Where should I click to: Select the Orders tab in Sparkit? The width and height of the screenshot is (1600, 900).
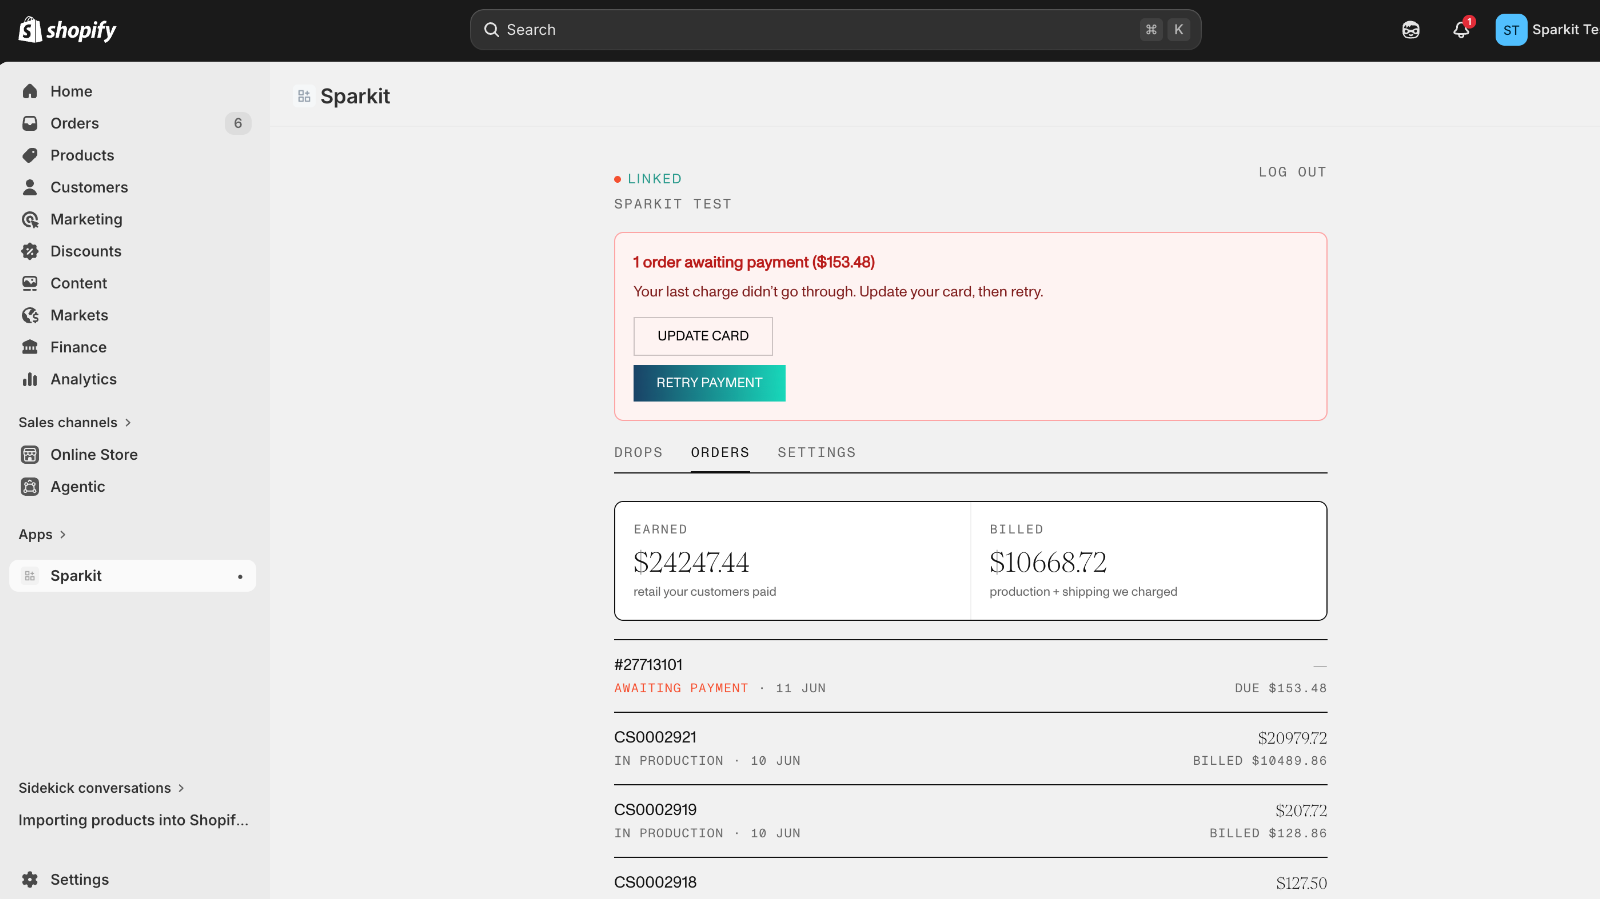click(720, 452)
